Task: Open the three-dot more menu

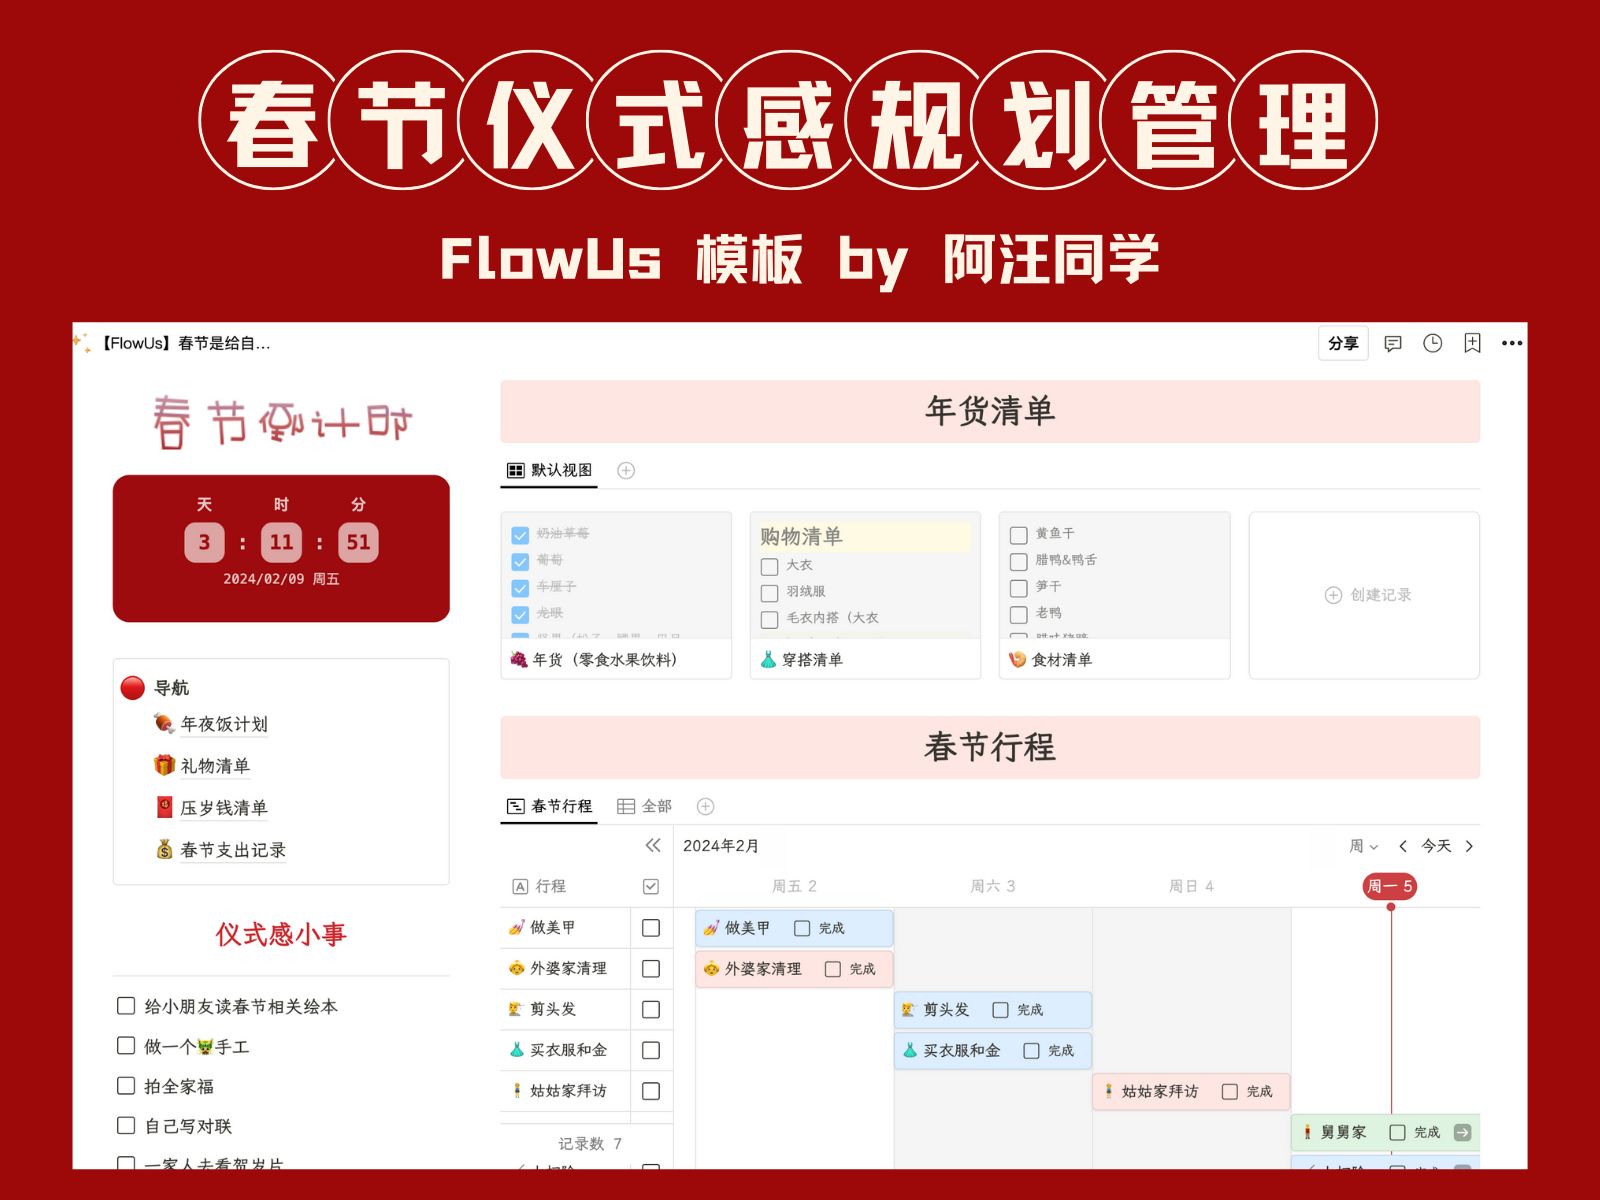Action: pos(1512,343)
